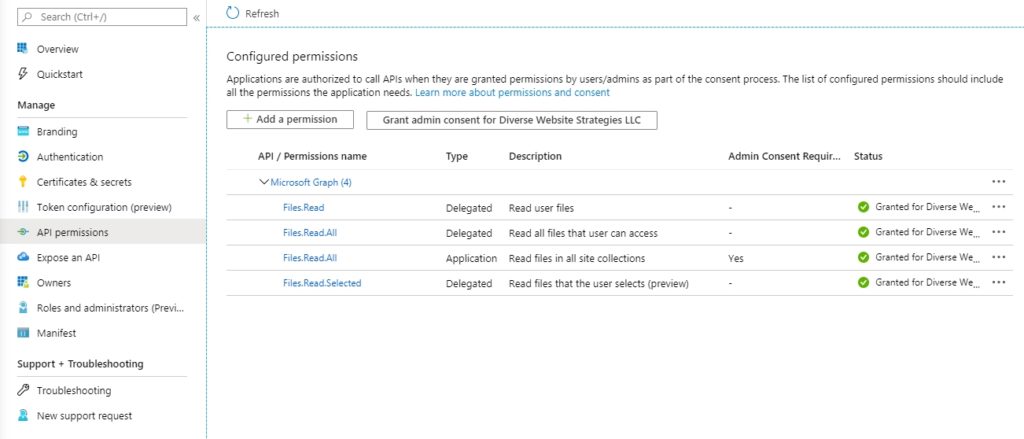1024x439 pixels.
Task: Click the Token configuration bars icon
Action: [x=23, y=207]
